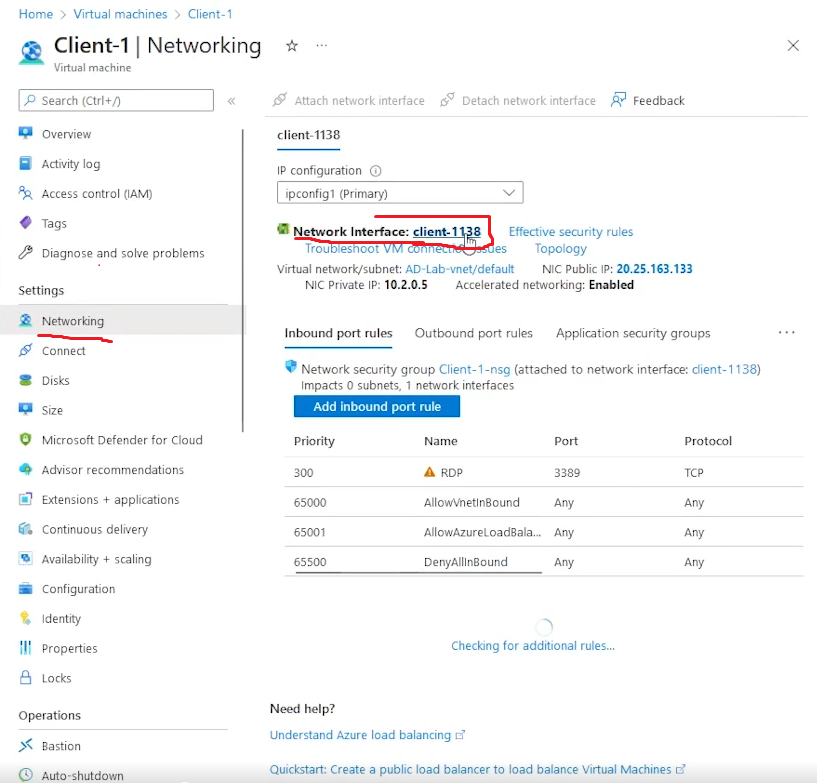Click the sidebar vertical scrollbar
This screenshot has height=783, width=817.
coord(242,280)
